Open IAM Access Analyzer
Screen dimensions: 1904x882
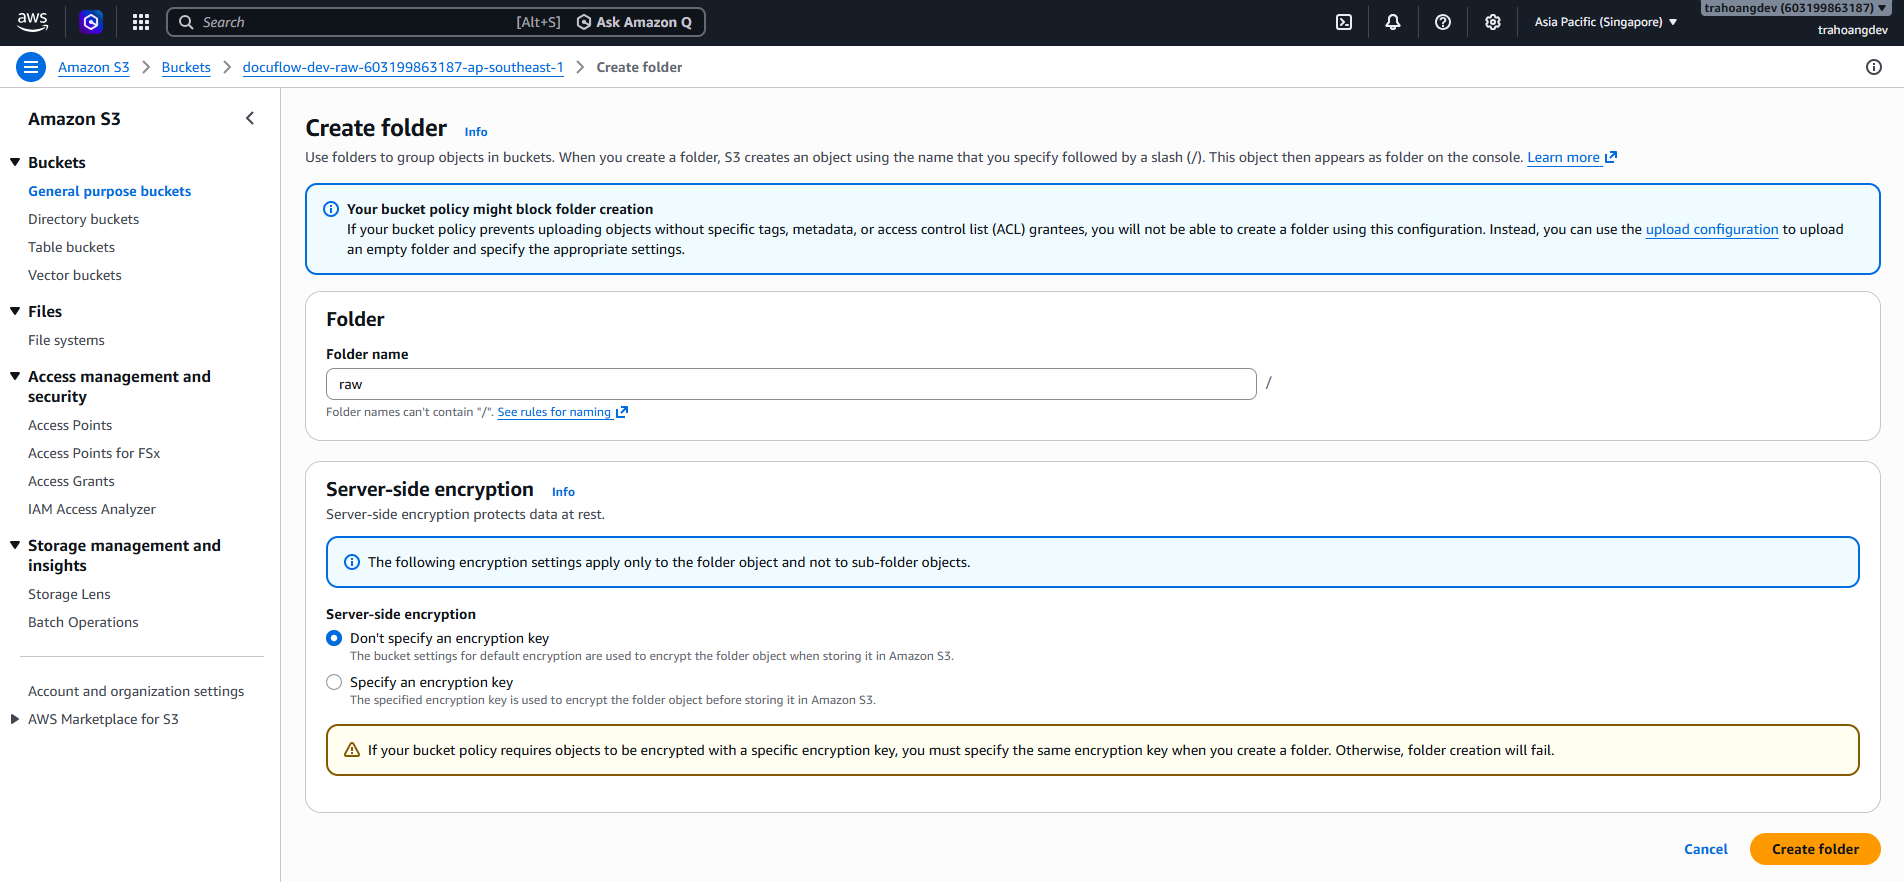[92, 509]
